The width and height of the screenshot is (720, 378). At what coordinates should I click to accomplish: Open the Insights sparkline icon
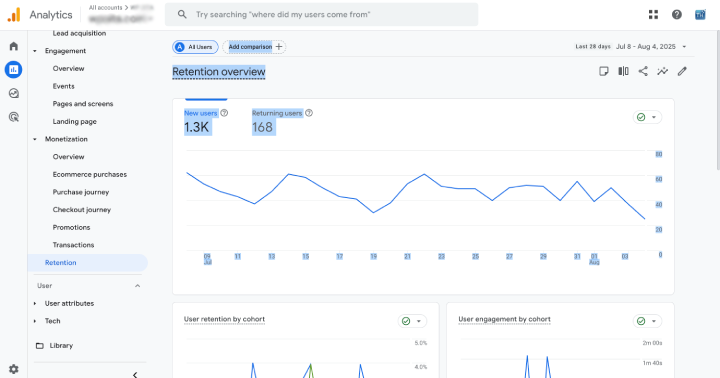point(663,71)
